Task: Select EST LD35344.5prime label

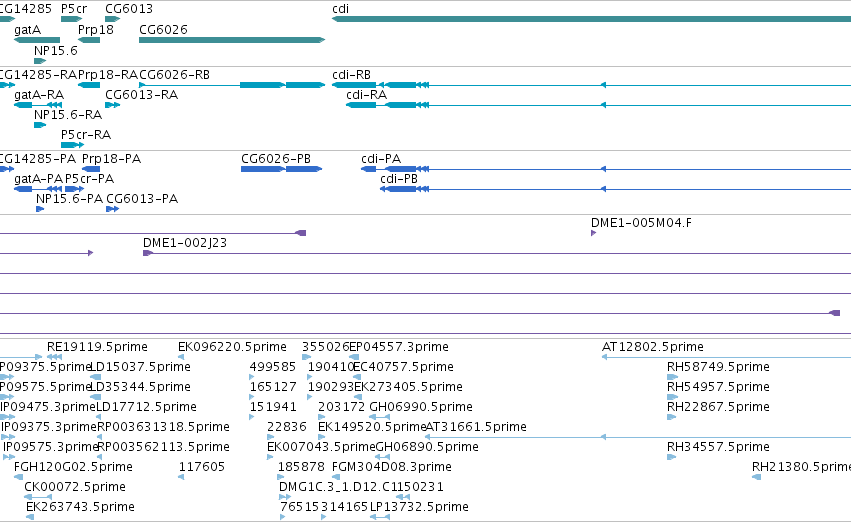Action: tap(140, 387)
